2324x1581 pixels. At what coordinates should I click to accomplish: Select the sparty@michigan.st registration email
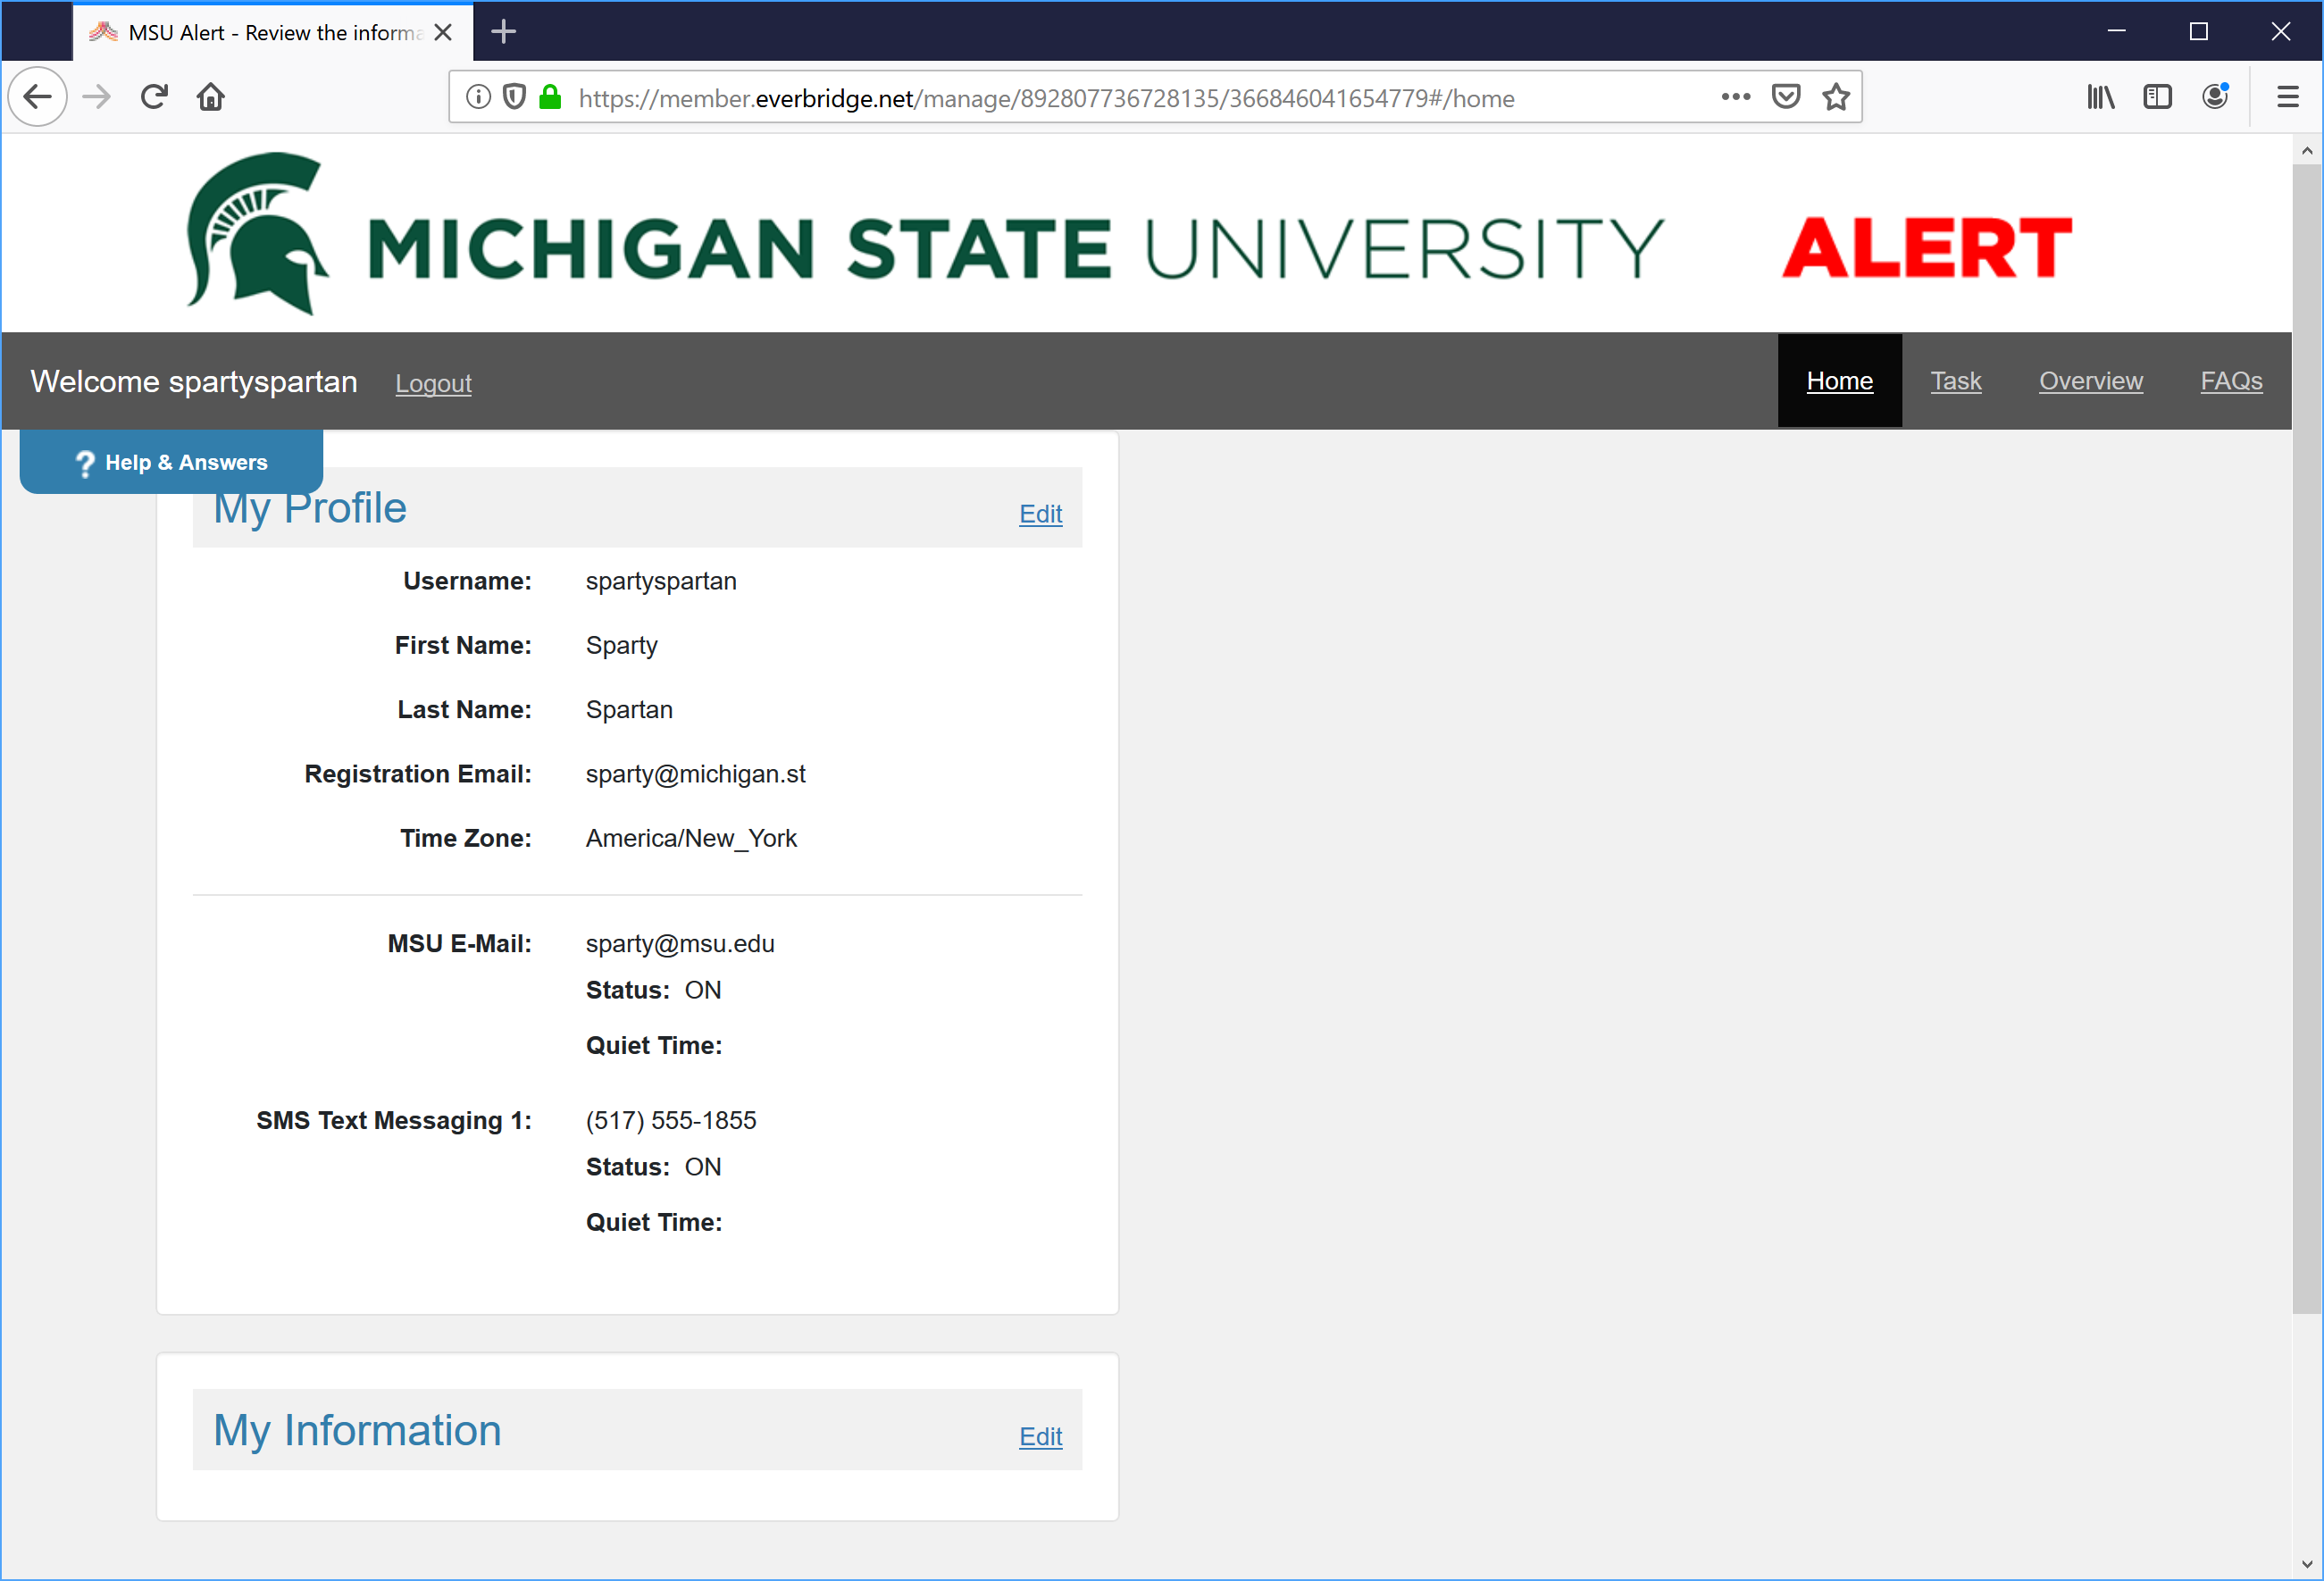695,774
